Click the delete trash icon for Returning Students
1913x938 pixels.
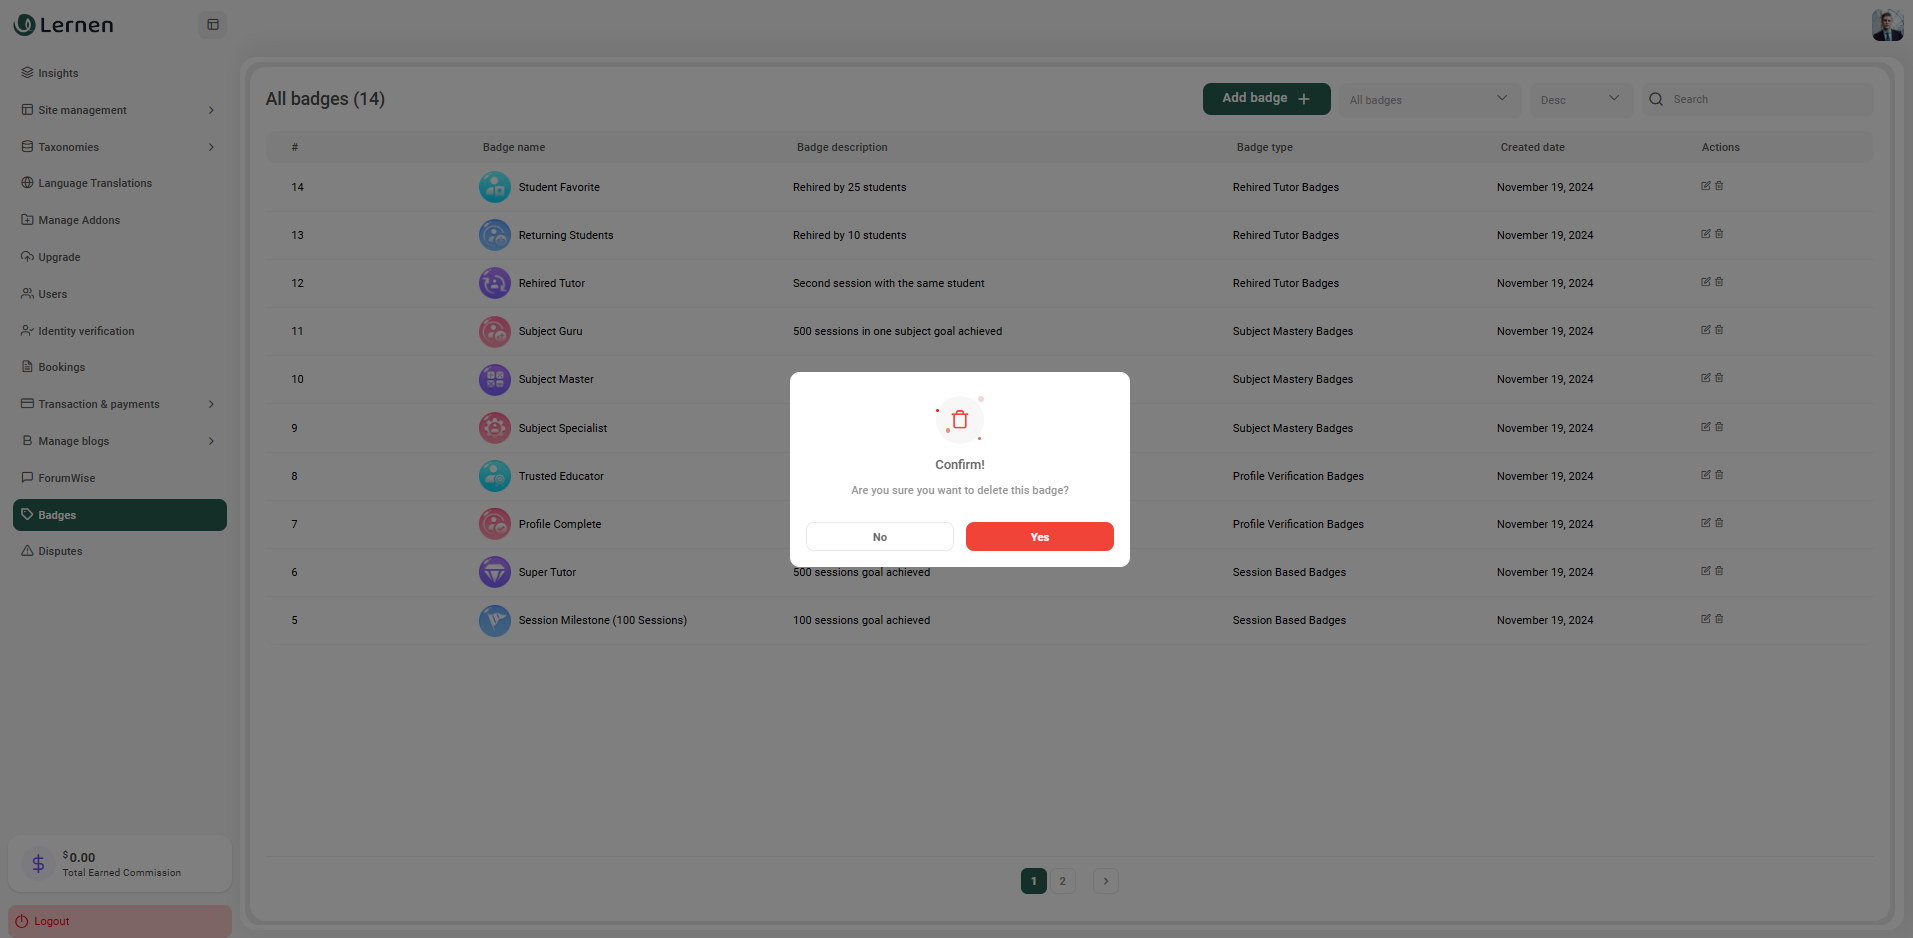(1719, 234)
